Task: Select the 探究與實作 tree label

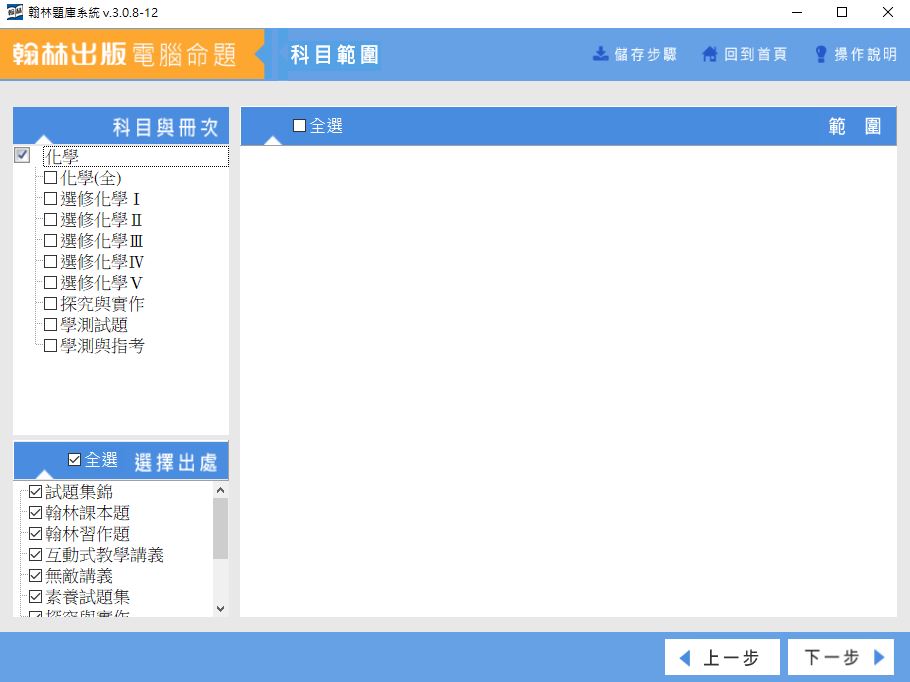Action: (102, 304)
